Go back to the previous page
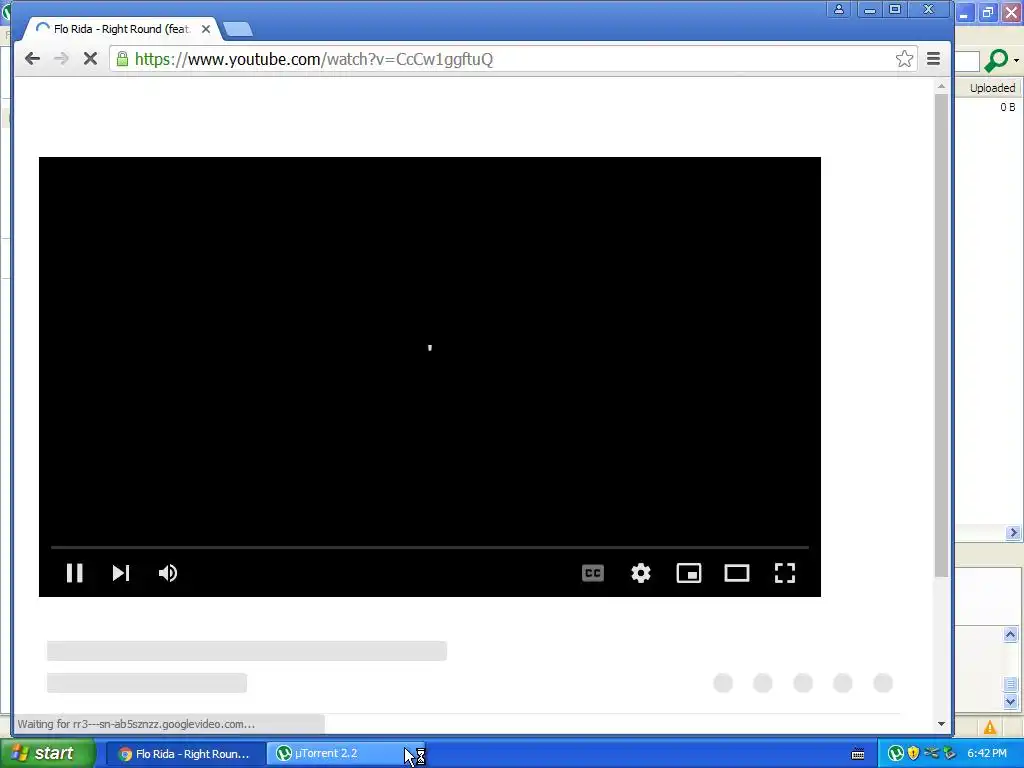 pyautogui.click(x=32, y=59)
